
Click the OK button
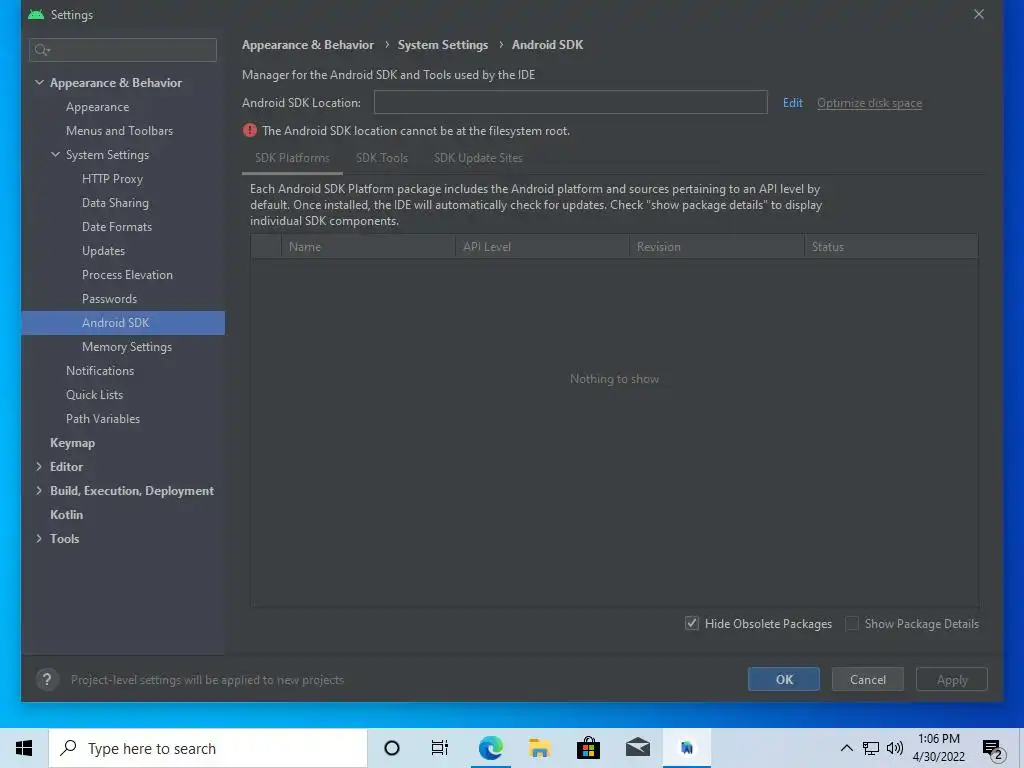[784, 680]
